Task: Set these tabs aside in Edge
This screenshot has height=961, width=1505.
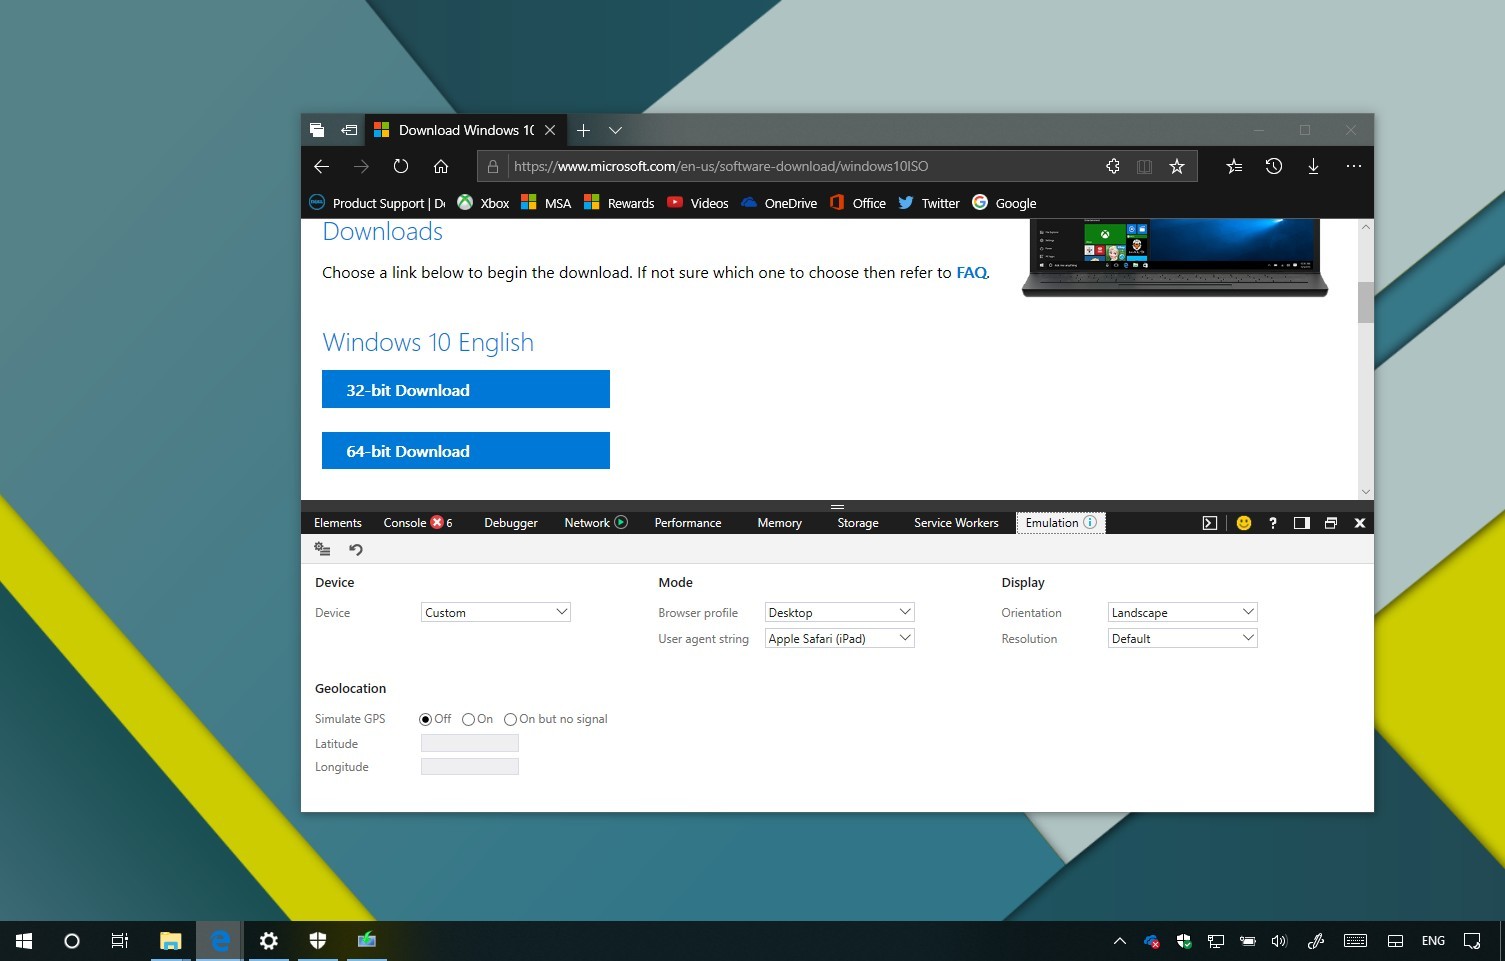Action: pos(349,130)
